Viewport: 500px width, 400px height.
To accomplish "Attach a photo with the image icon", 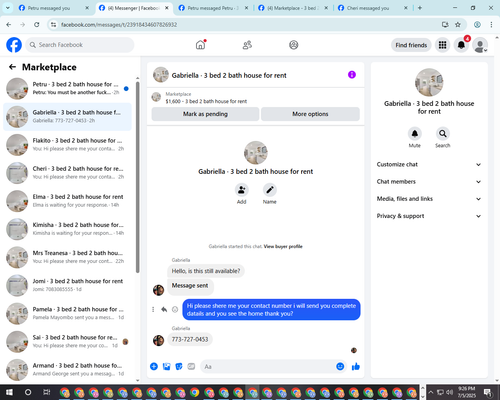I will coord(166,367).
